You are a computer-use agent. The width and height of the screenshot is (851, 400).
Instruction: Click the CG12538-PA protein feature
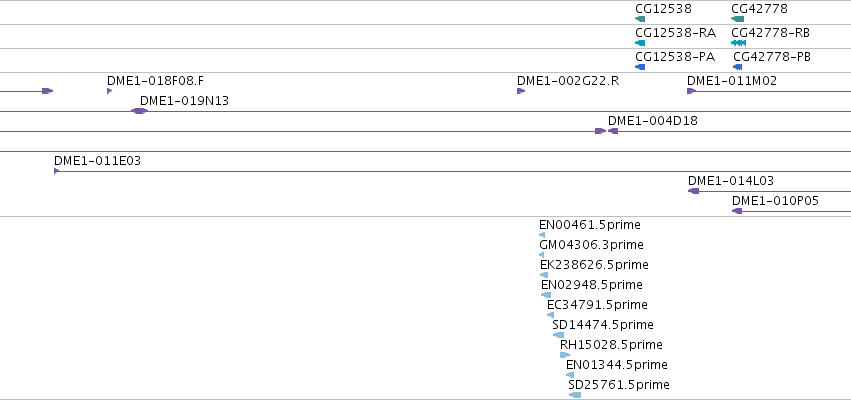640,67
